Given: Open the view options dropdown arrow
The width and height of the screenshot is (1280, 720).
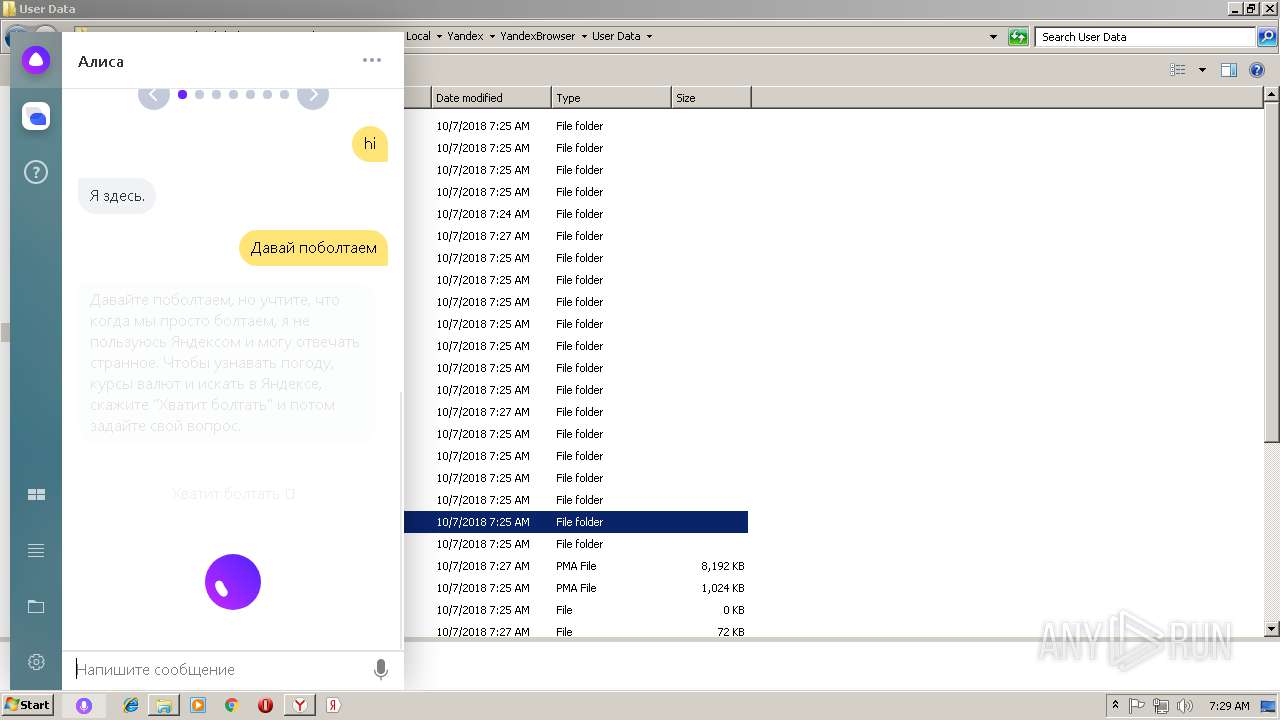Looking at the screenshot, I should [x=1202, y=70].
